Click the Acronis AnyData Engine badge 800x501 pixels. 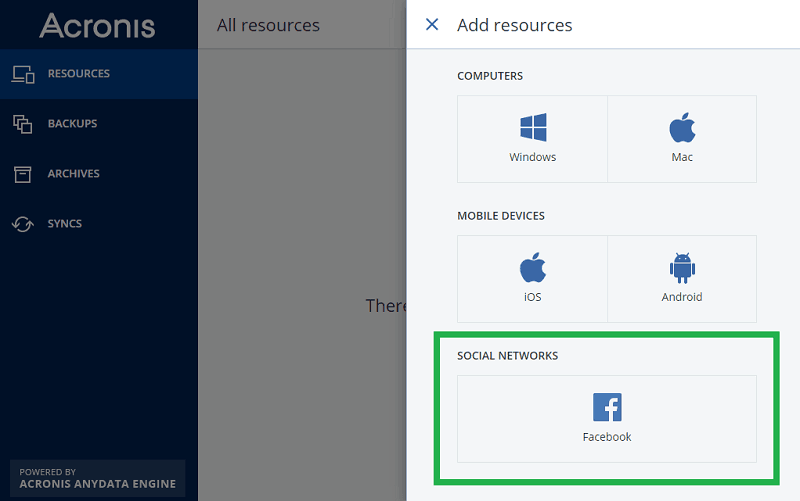pyautogui.click(x=97, y=478)
